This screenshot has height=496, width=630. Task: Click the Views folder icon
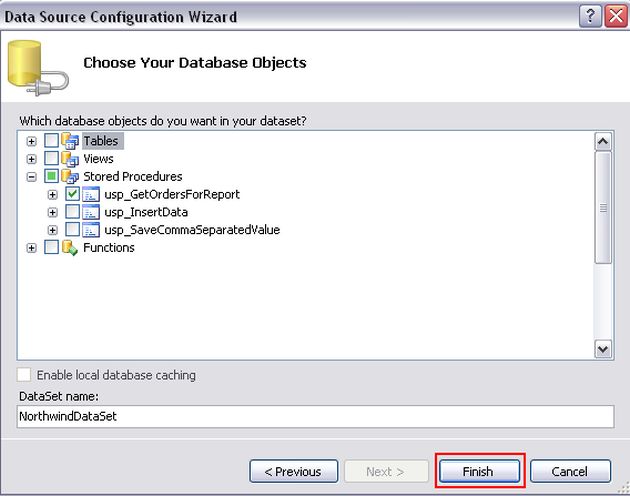tap(70, 159)
